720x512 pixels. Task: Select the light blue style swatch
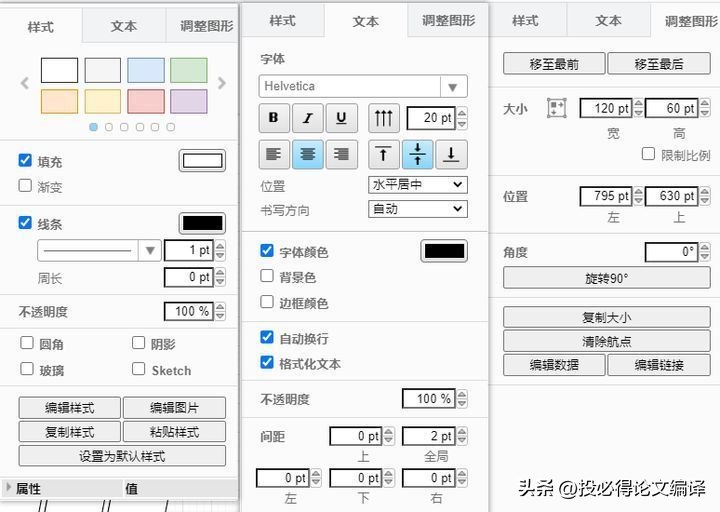tap(146, 70)
